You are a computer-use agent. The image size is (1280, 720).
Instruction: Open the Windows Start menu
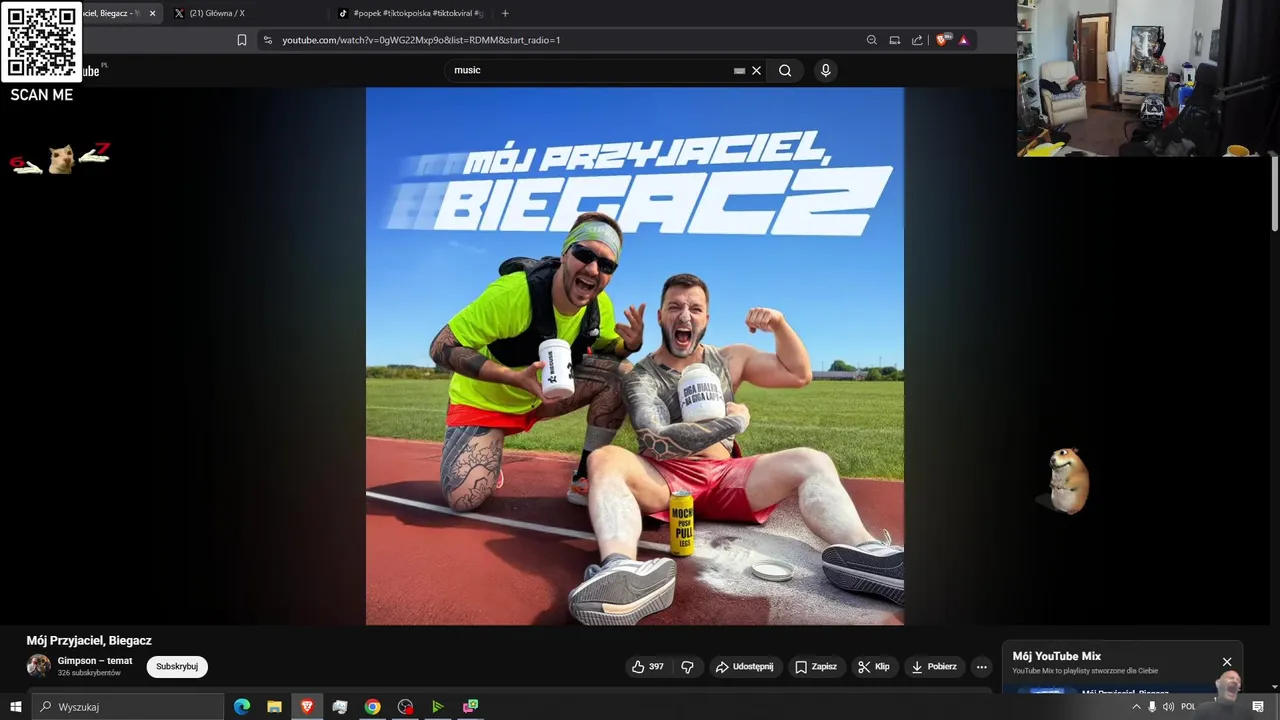pyautogui.click(x=15, y=707)
